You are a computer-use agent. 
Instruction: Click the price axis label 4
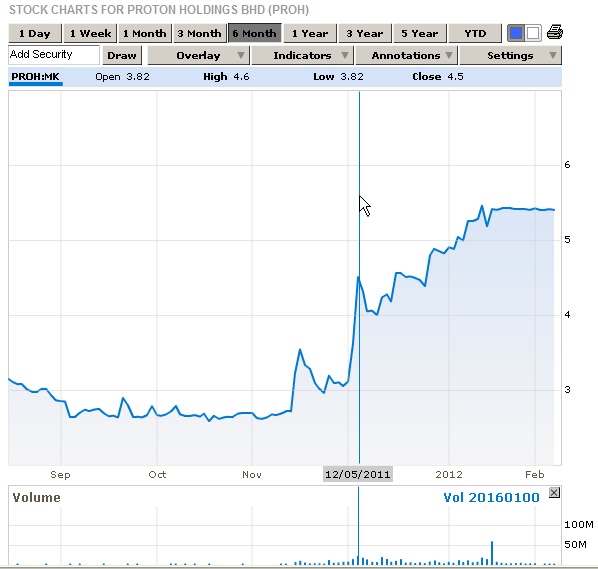tap(567, 315)
